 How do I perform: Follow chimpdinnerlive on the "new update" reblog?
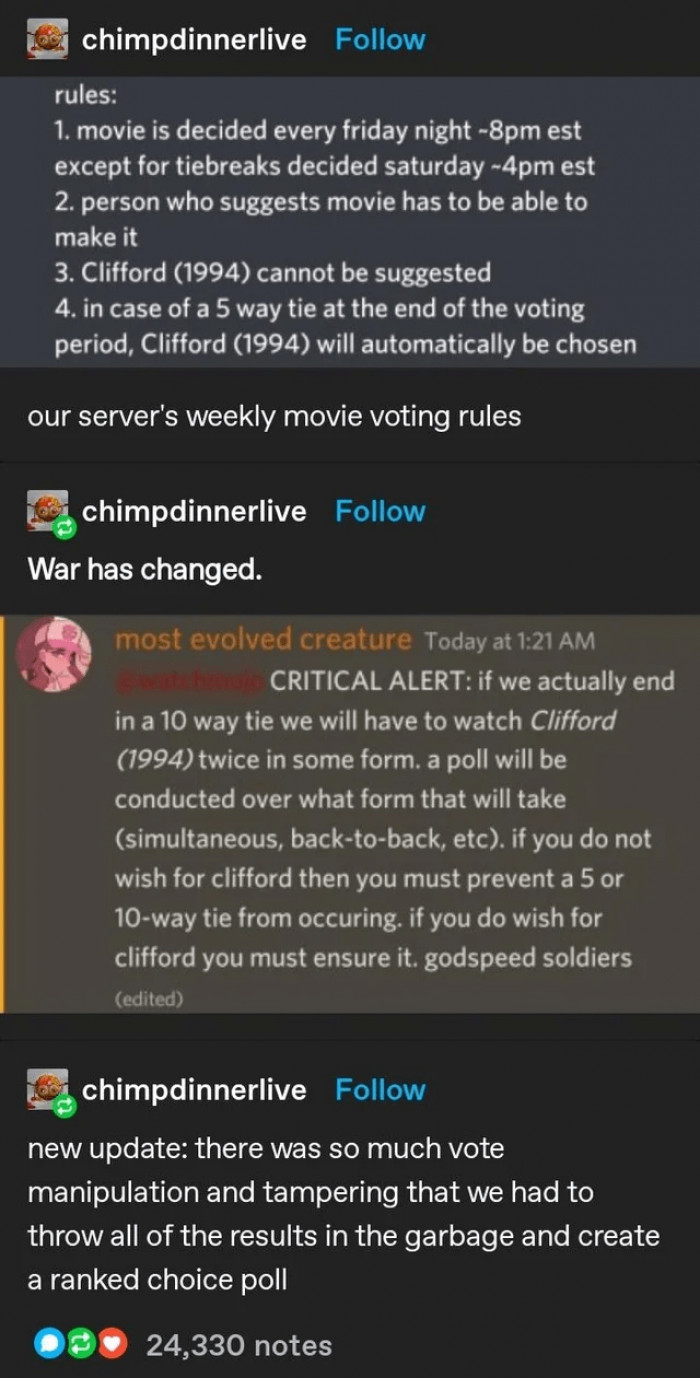click(380, 1090)
